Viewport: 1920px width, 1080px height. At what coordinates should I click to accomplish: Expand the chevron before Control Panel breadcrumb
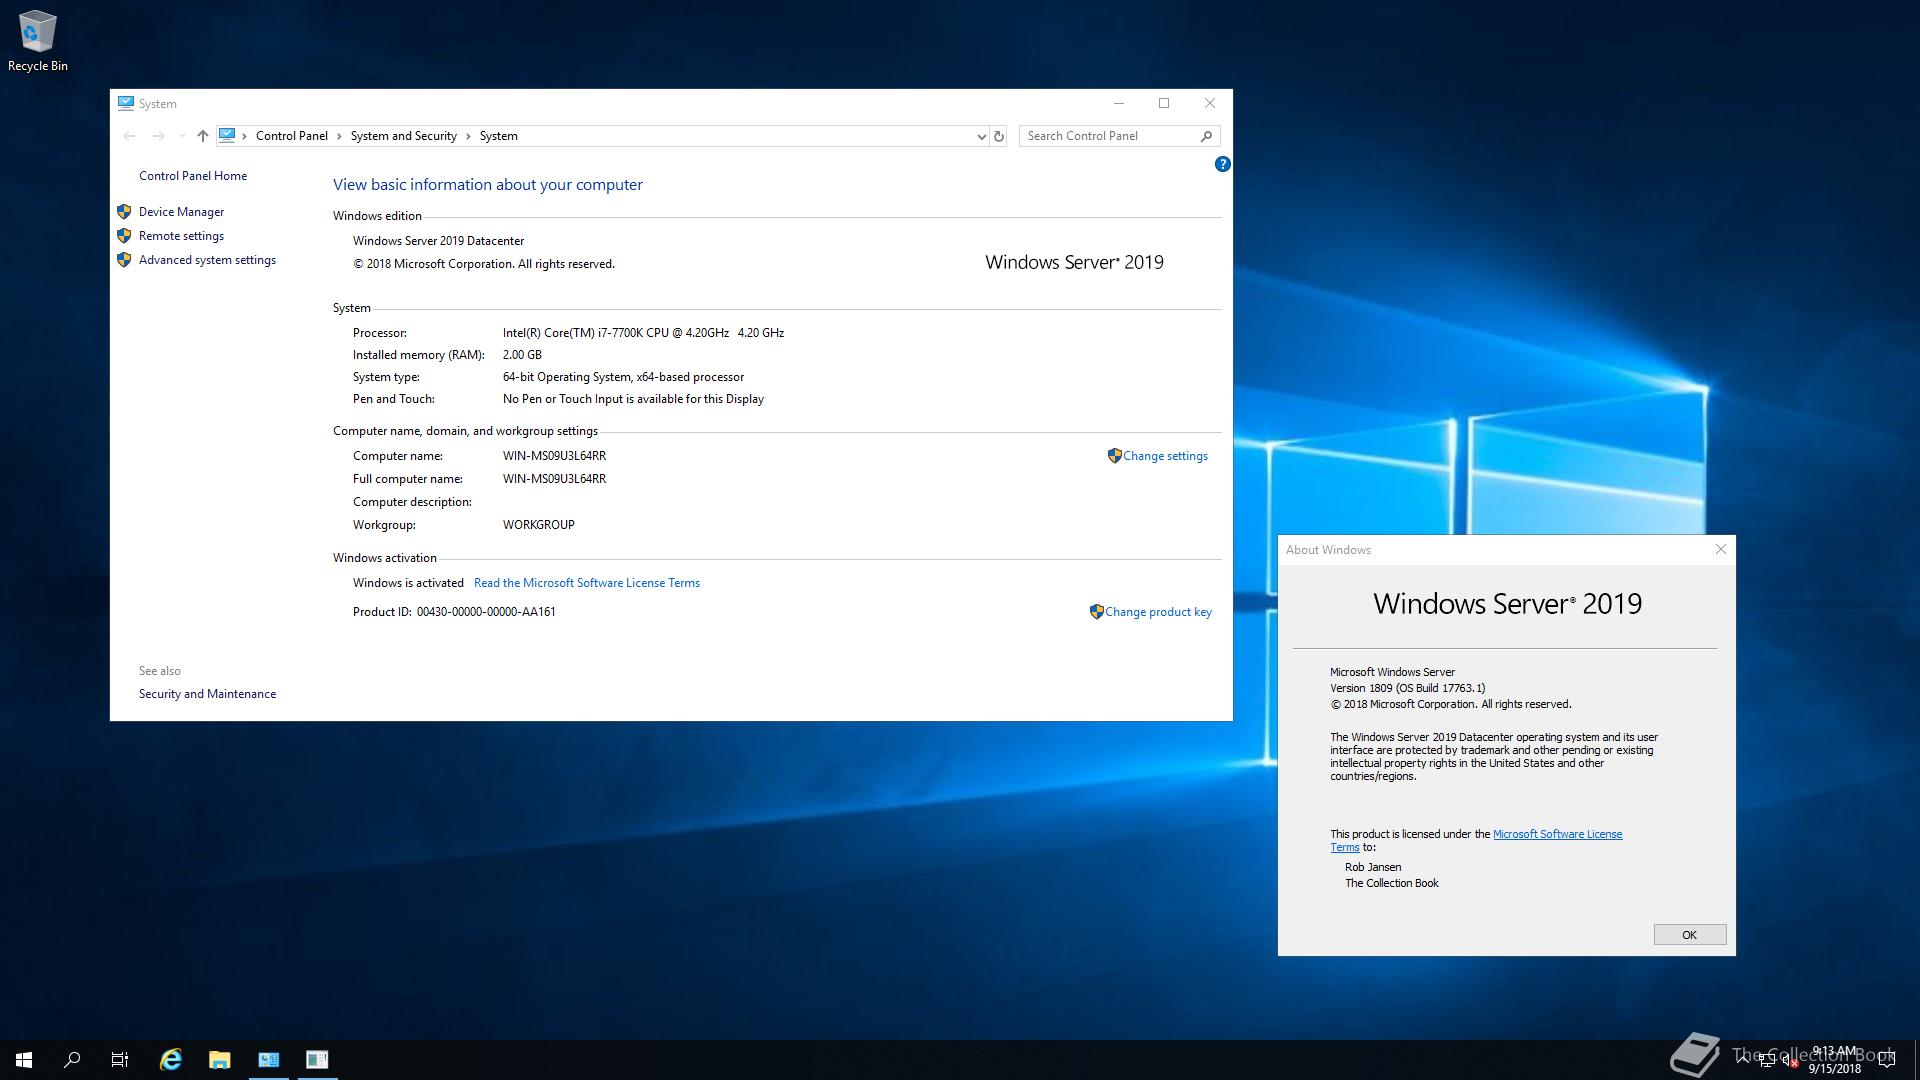(x=244, y=136)
